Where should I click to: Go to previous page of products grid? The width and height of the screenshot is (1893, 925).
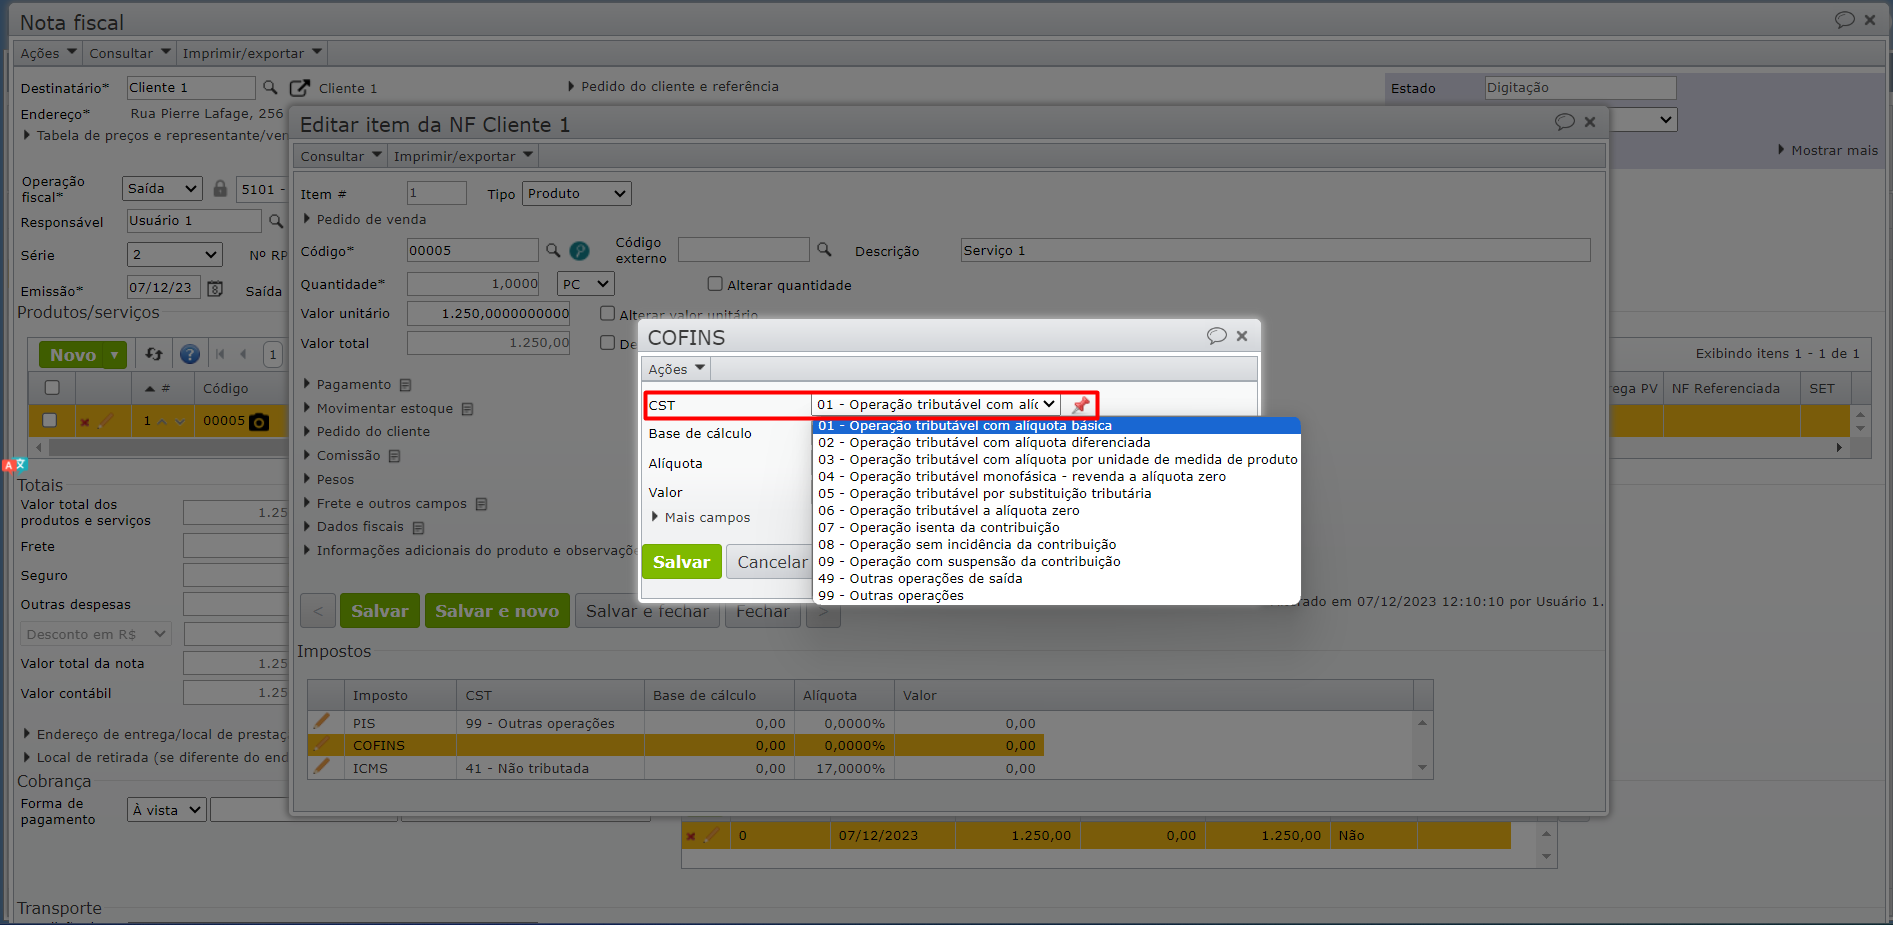[243, 354]
